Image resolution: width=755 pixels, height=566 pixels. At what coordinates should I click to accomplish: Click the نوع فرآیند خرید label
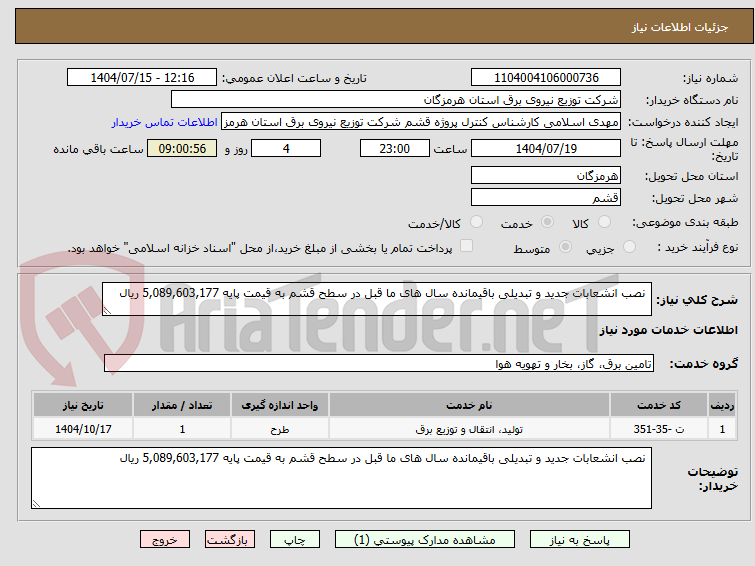click(697, 247)
